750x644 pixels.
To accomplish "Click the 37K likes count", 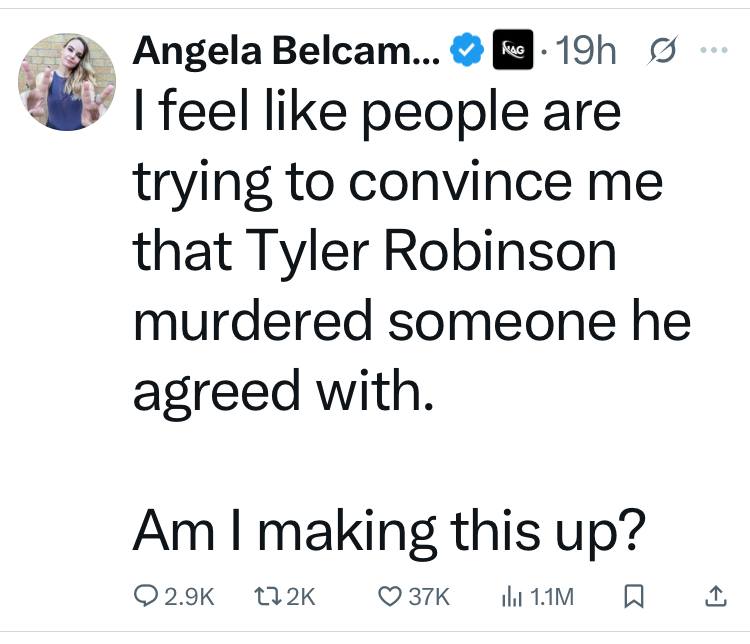I will [430, 597].
